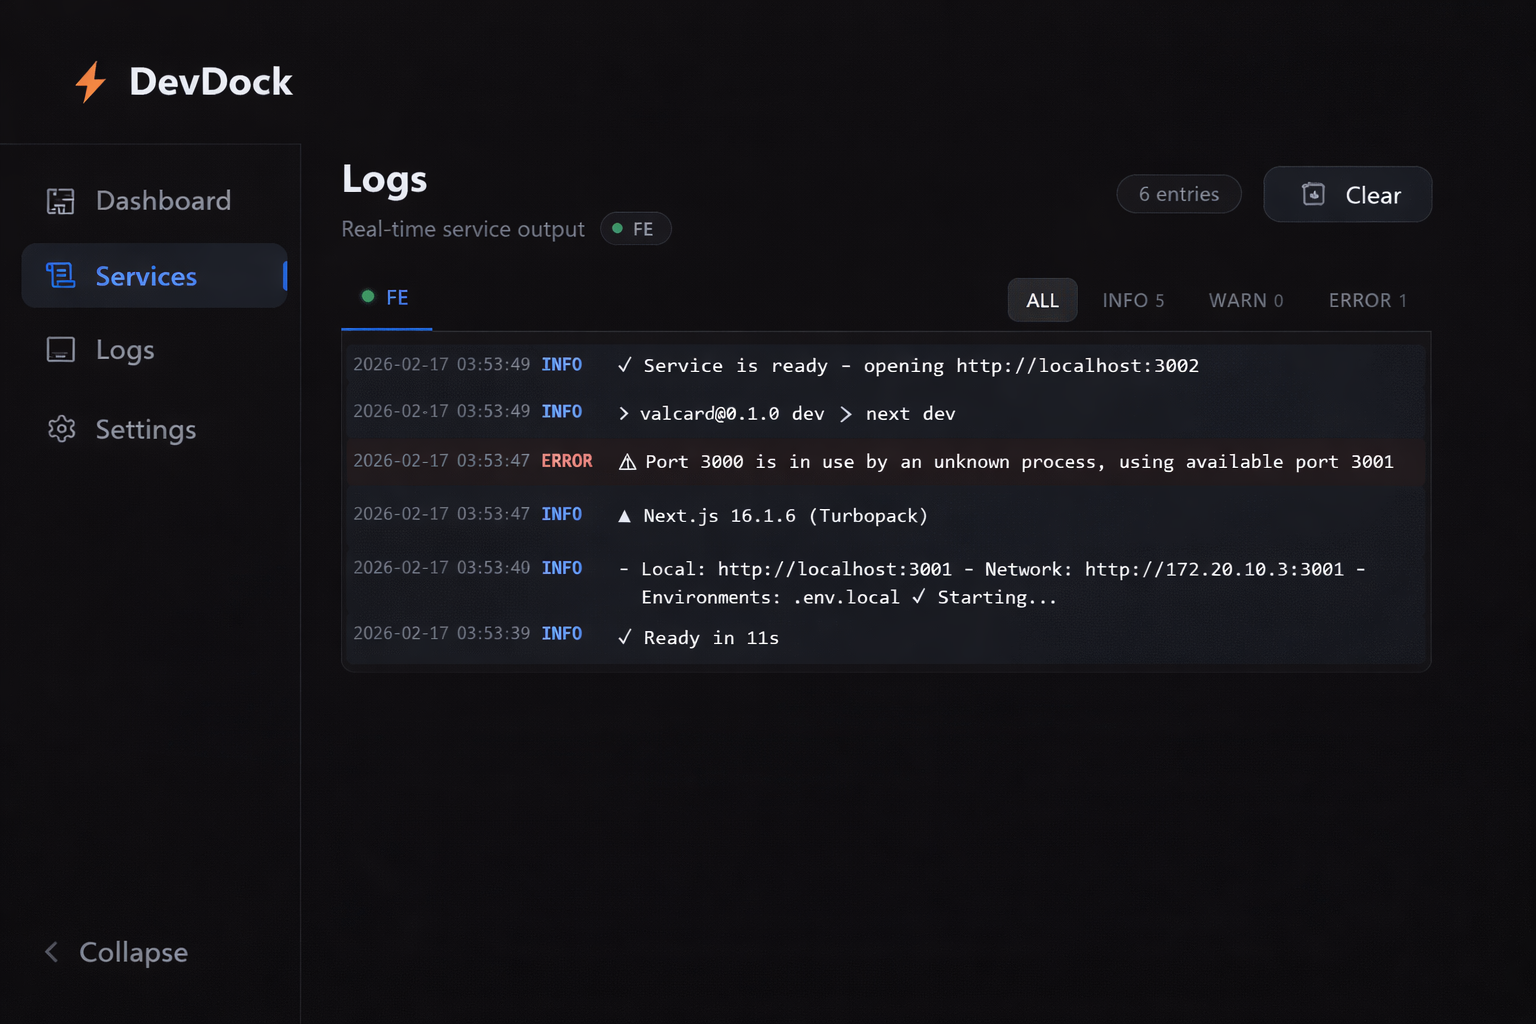Viewport: 1536px width, 1024px height.
Task: Click the trash icon on Clear button
Action: [1313, 194]
